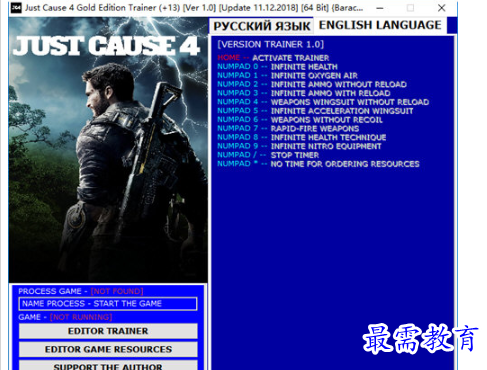Click the GAME [NOT RUNNING] status
This screenshot has height=370, width=487.
65,317
